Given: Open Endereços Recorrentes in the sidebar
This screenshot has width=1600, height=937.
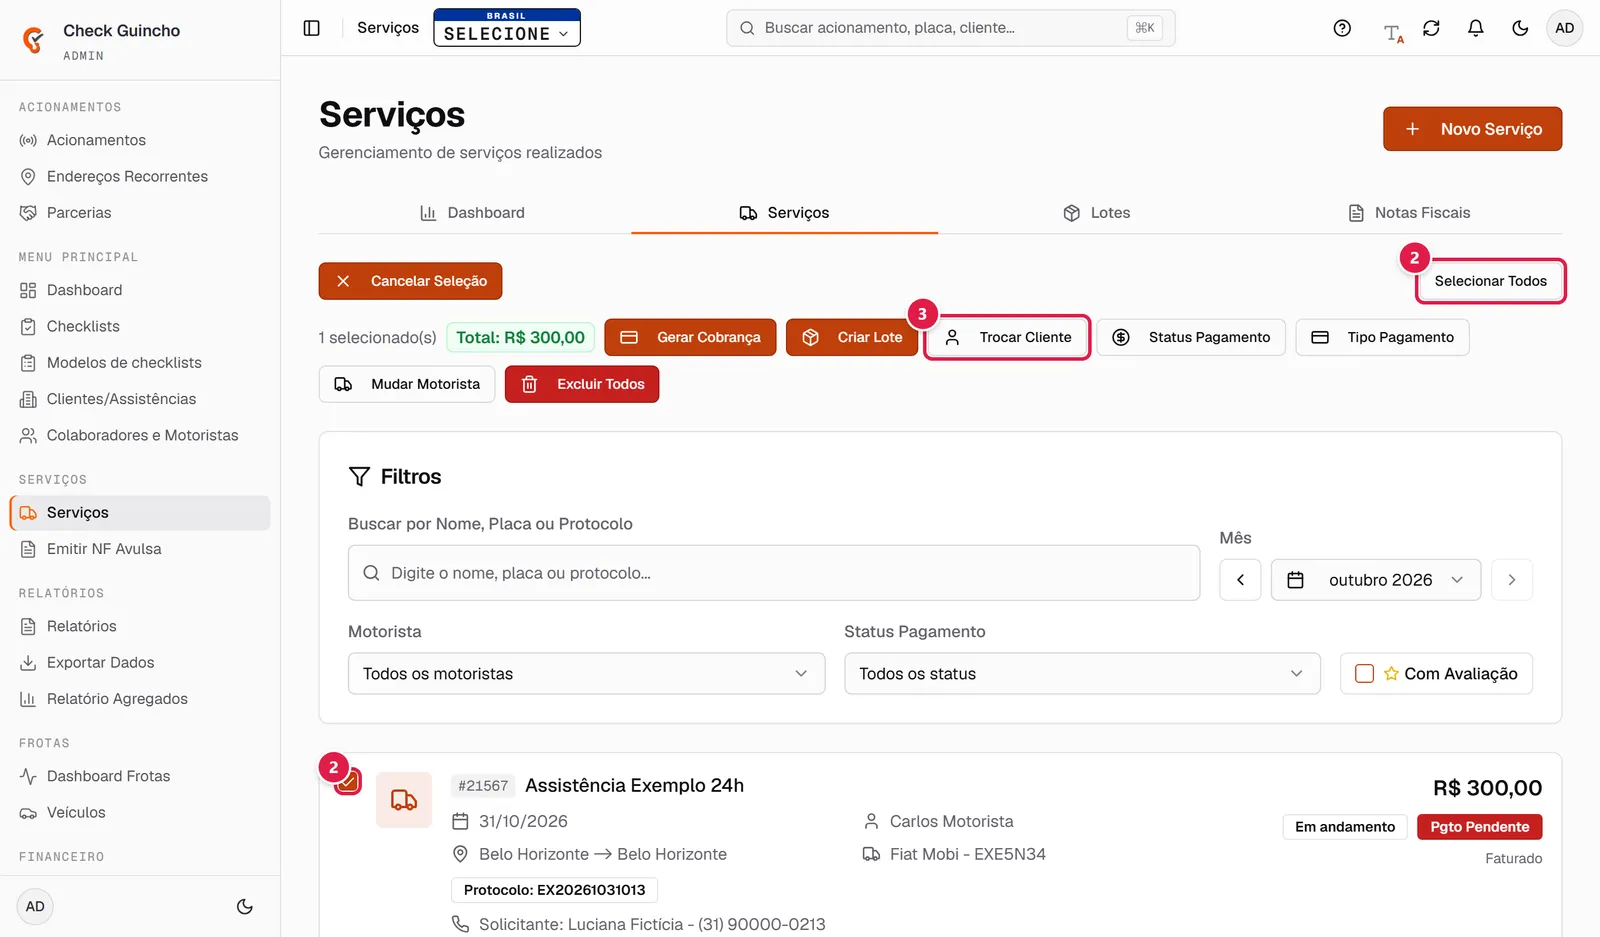Looking at the screenshot, I should [x=140, y=177].
